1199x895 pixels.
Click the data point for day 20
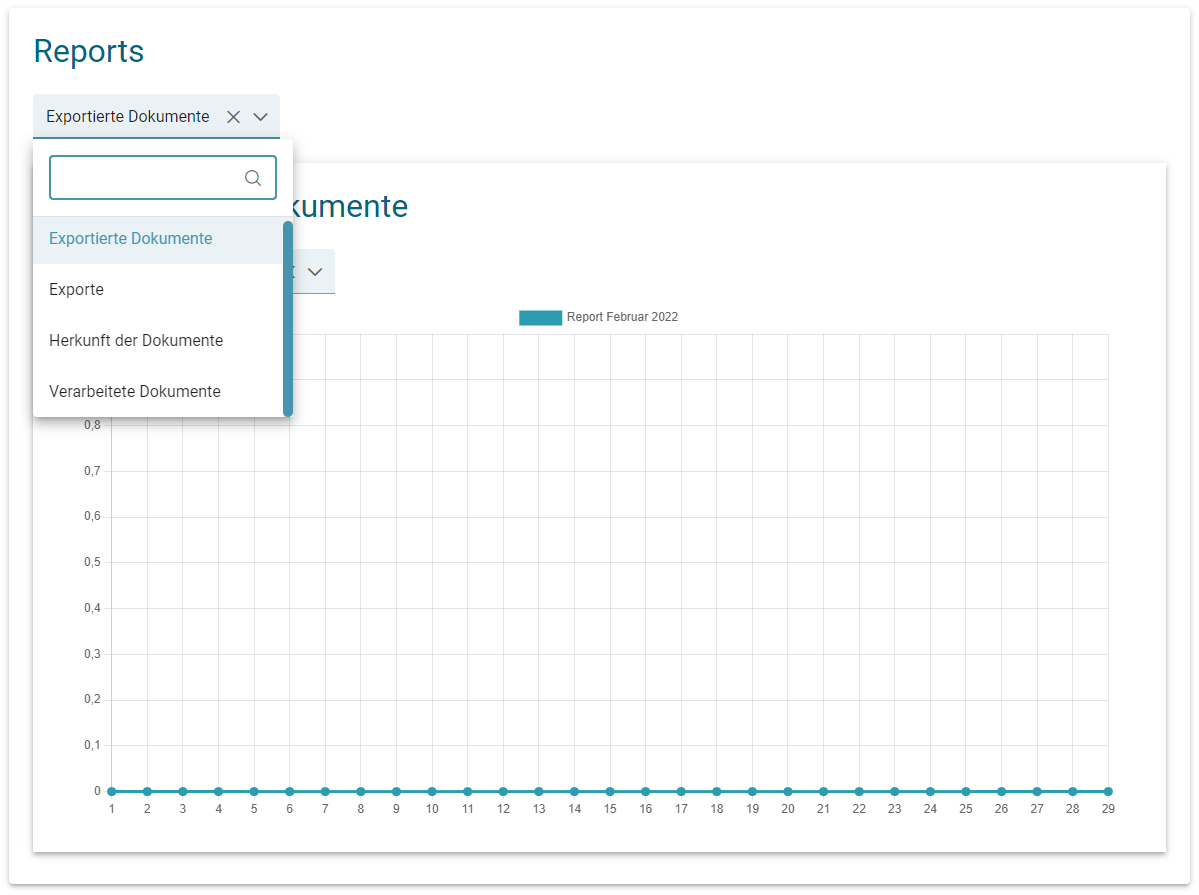pos(788,791)
